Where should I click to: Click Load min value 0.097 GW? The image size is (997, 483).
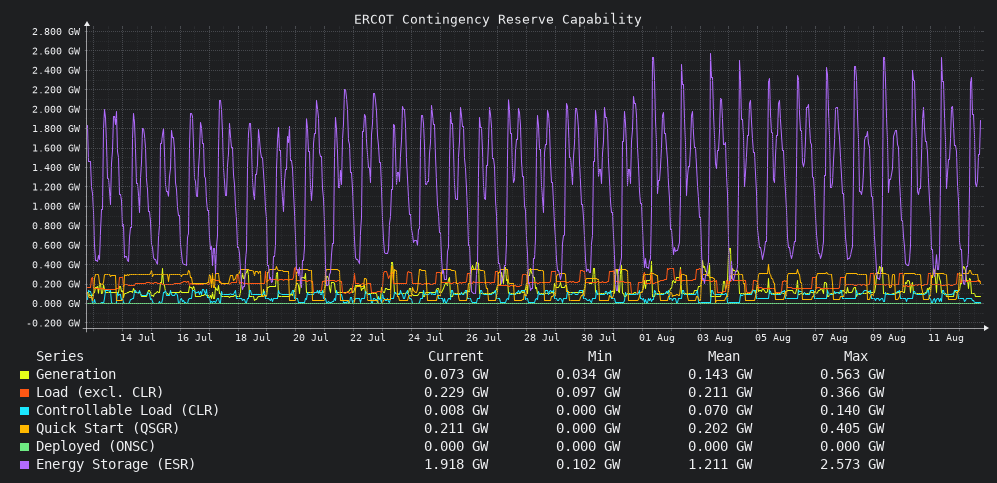click(x=588, y=393)
